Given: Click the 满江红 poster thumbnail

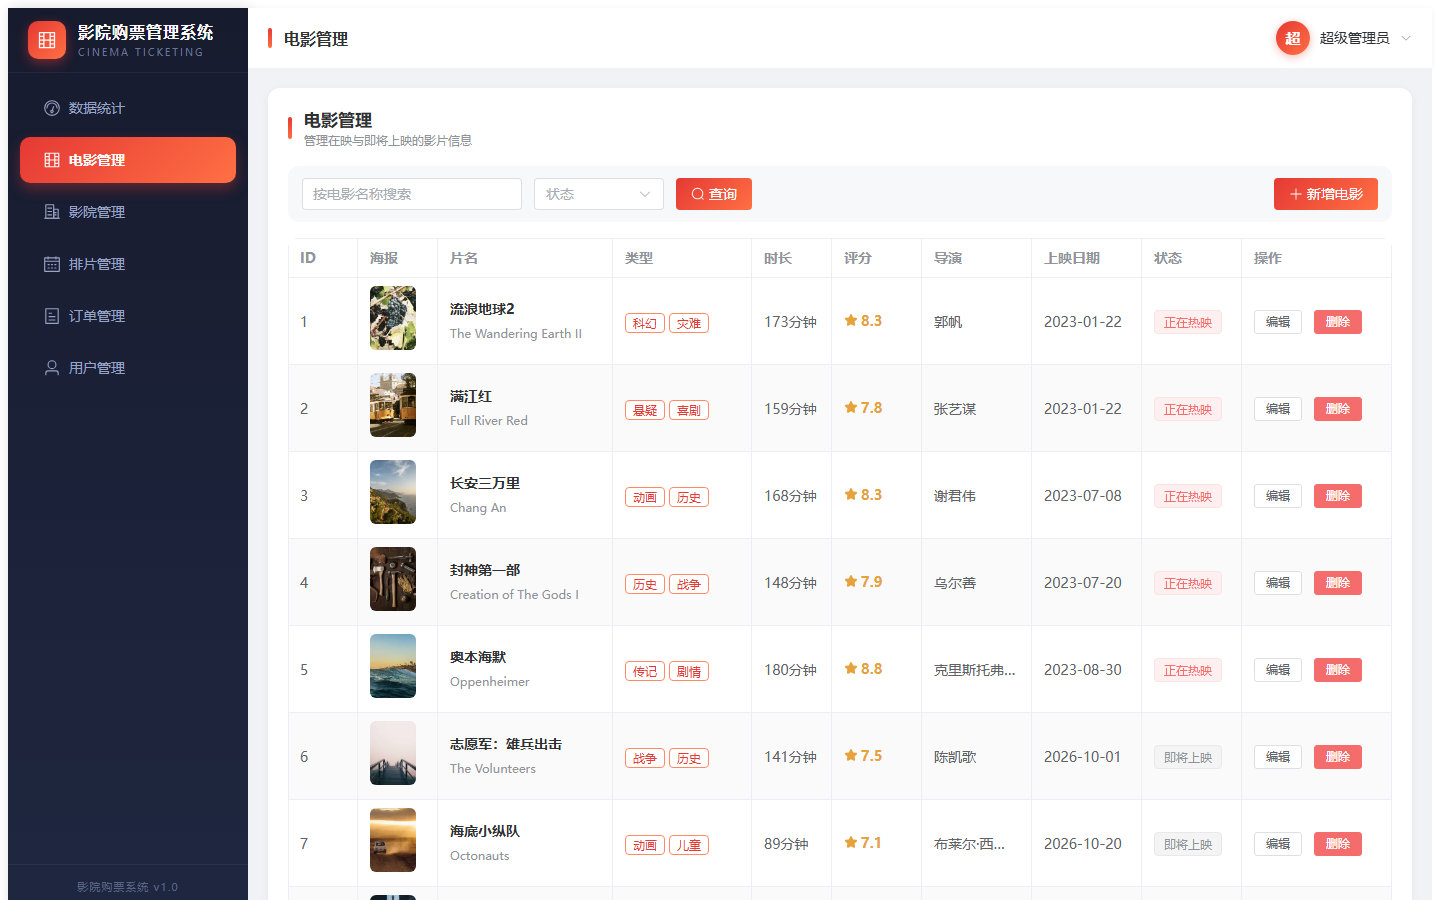Looking at the screenshot, I should (x=393, y=405).
